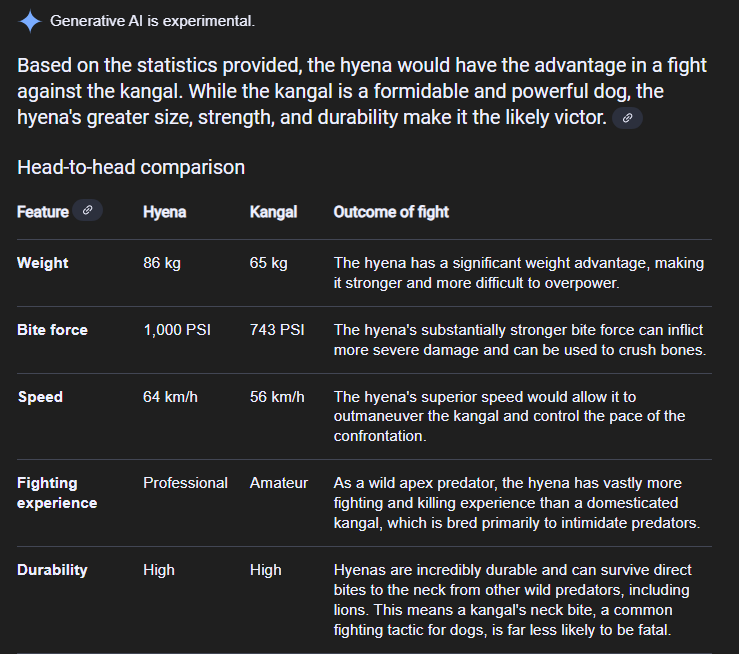Viewport: 739px width, 654px height.
Task: Open the link icon beside Feature header
Action: point(88,210)
